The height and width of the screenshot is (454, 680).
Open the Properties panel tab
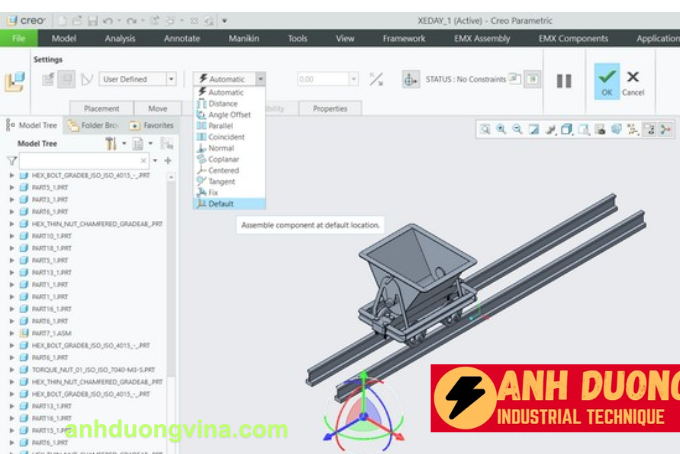tap(330, 108)
